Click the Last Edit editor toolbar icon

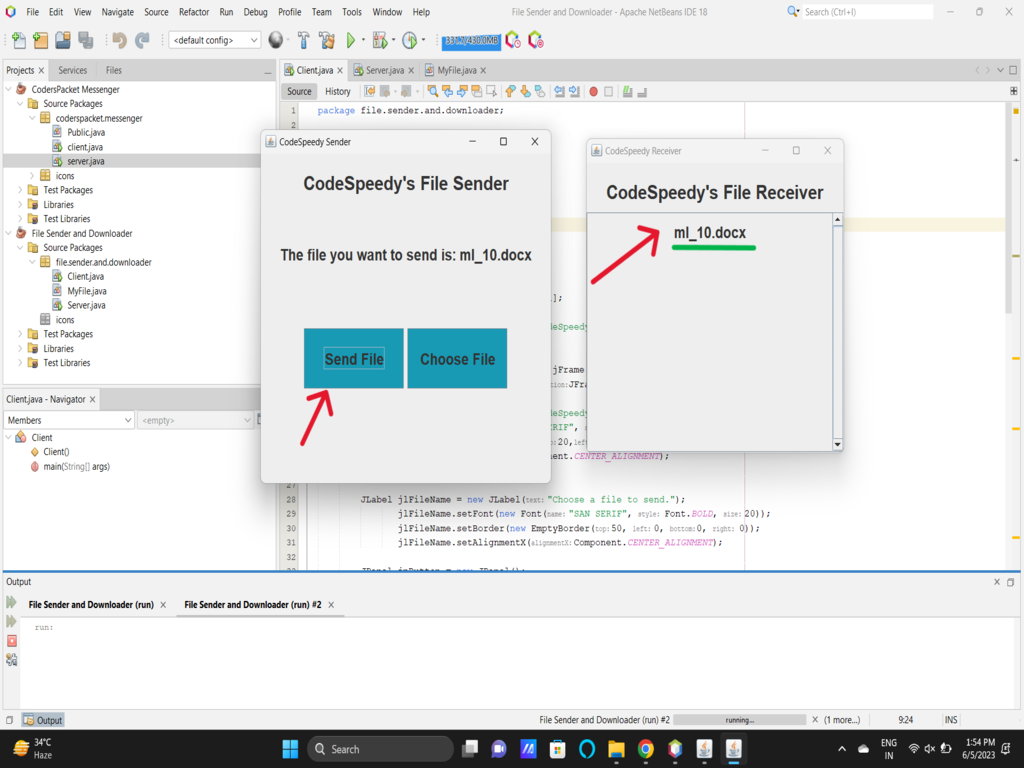click(x=370, y=91)
